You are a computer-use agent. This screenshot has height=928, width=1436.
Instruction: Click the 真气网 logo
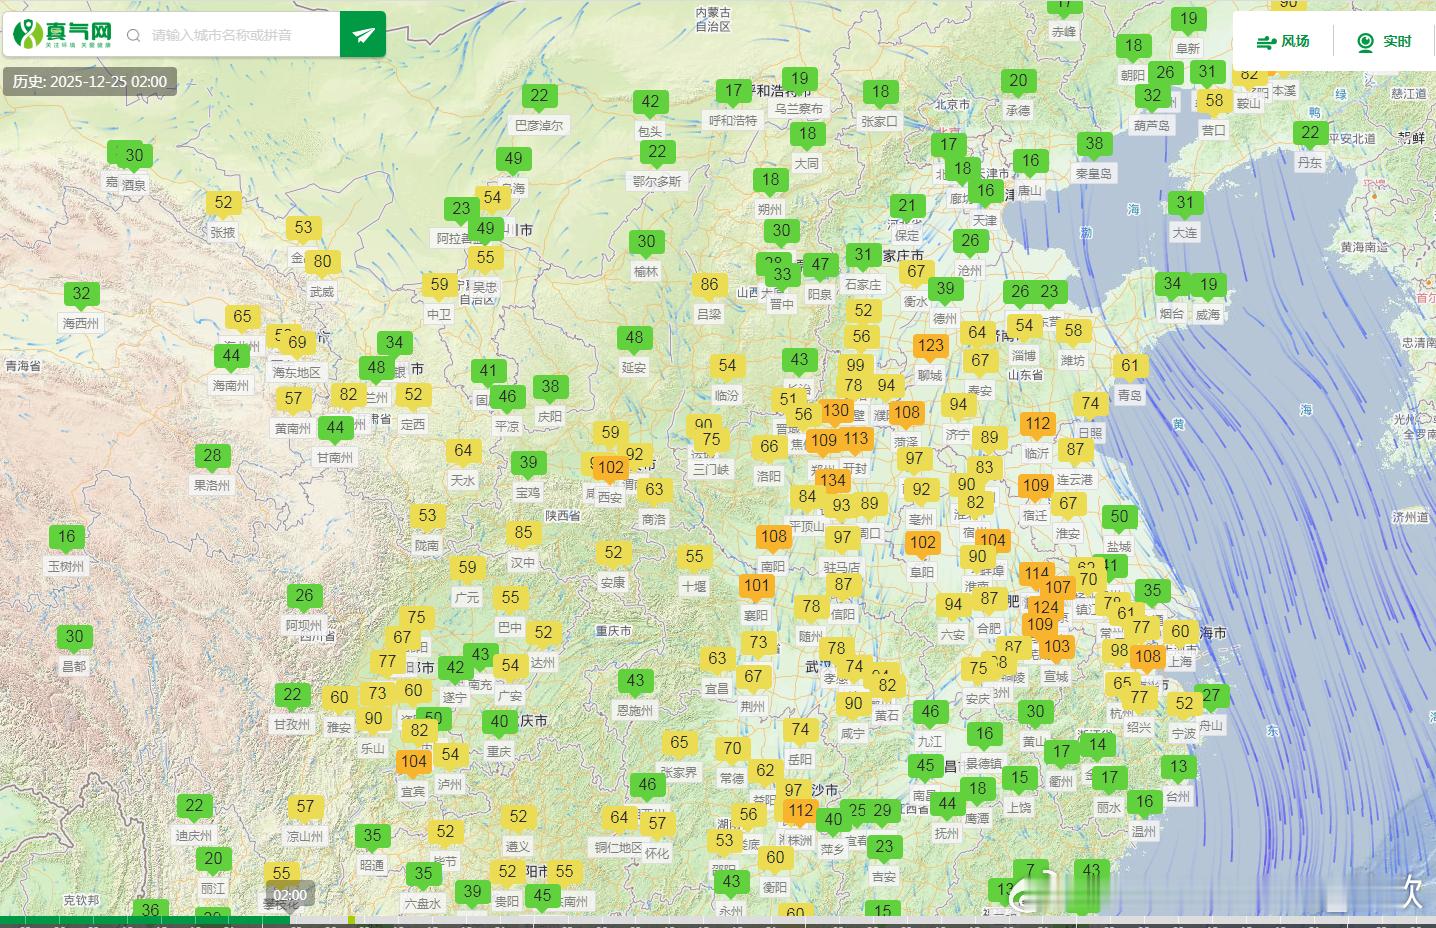pos(62,35)
